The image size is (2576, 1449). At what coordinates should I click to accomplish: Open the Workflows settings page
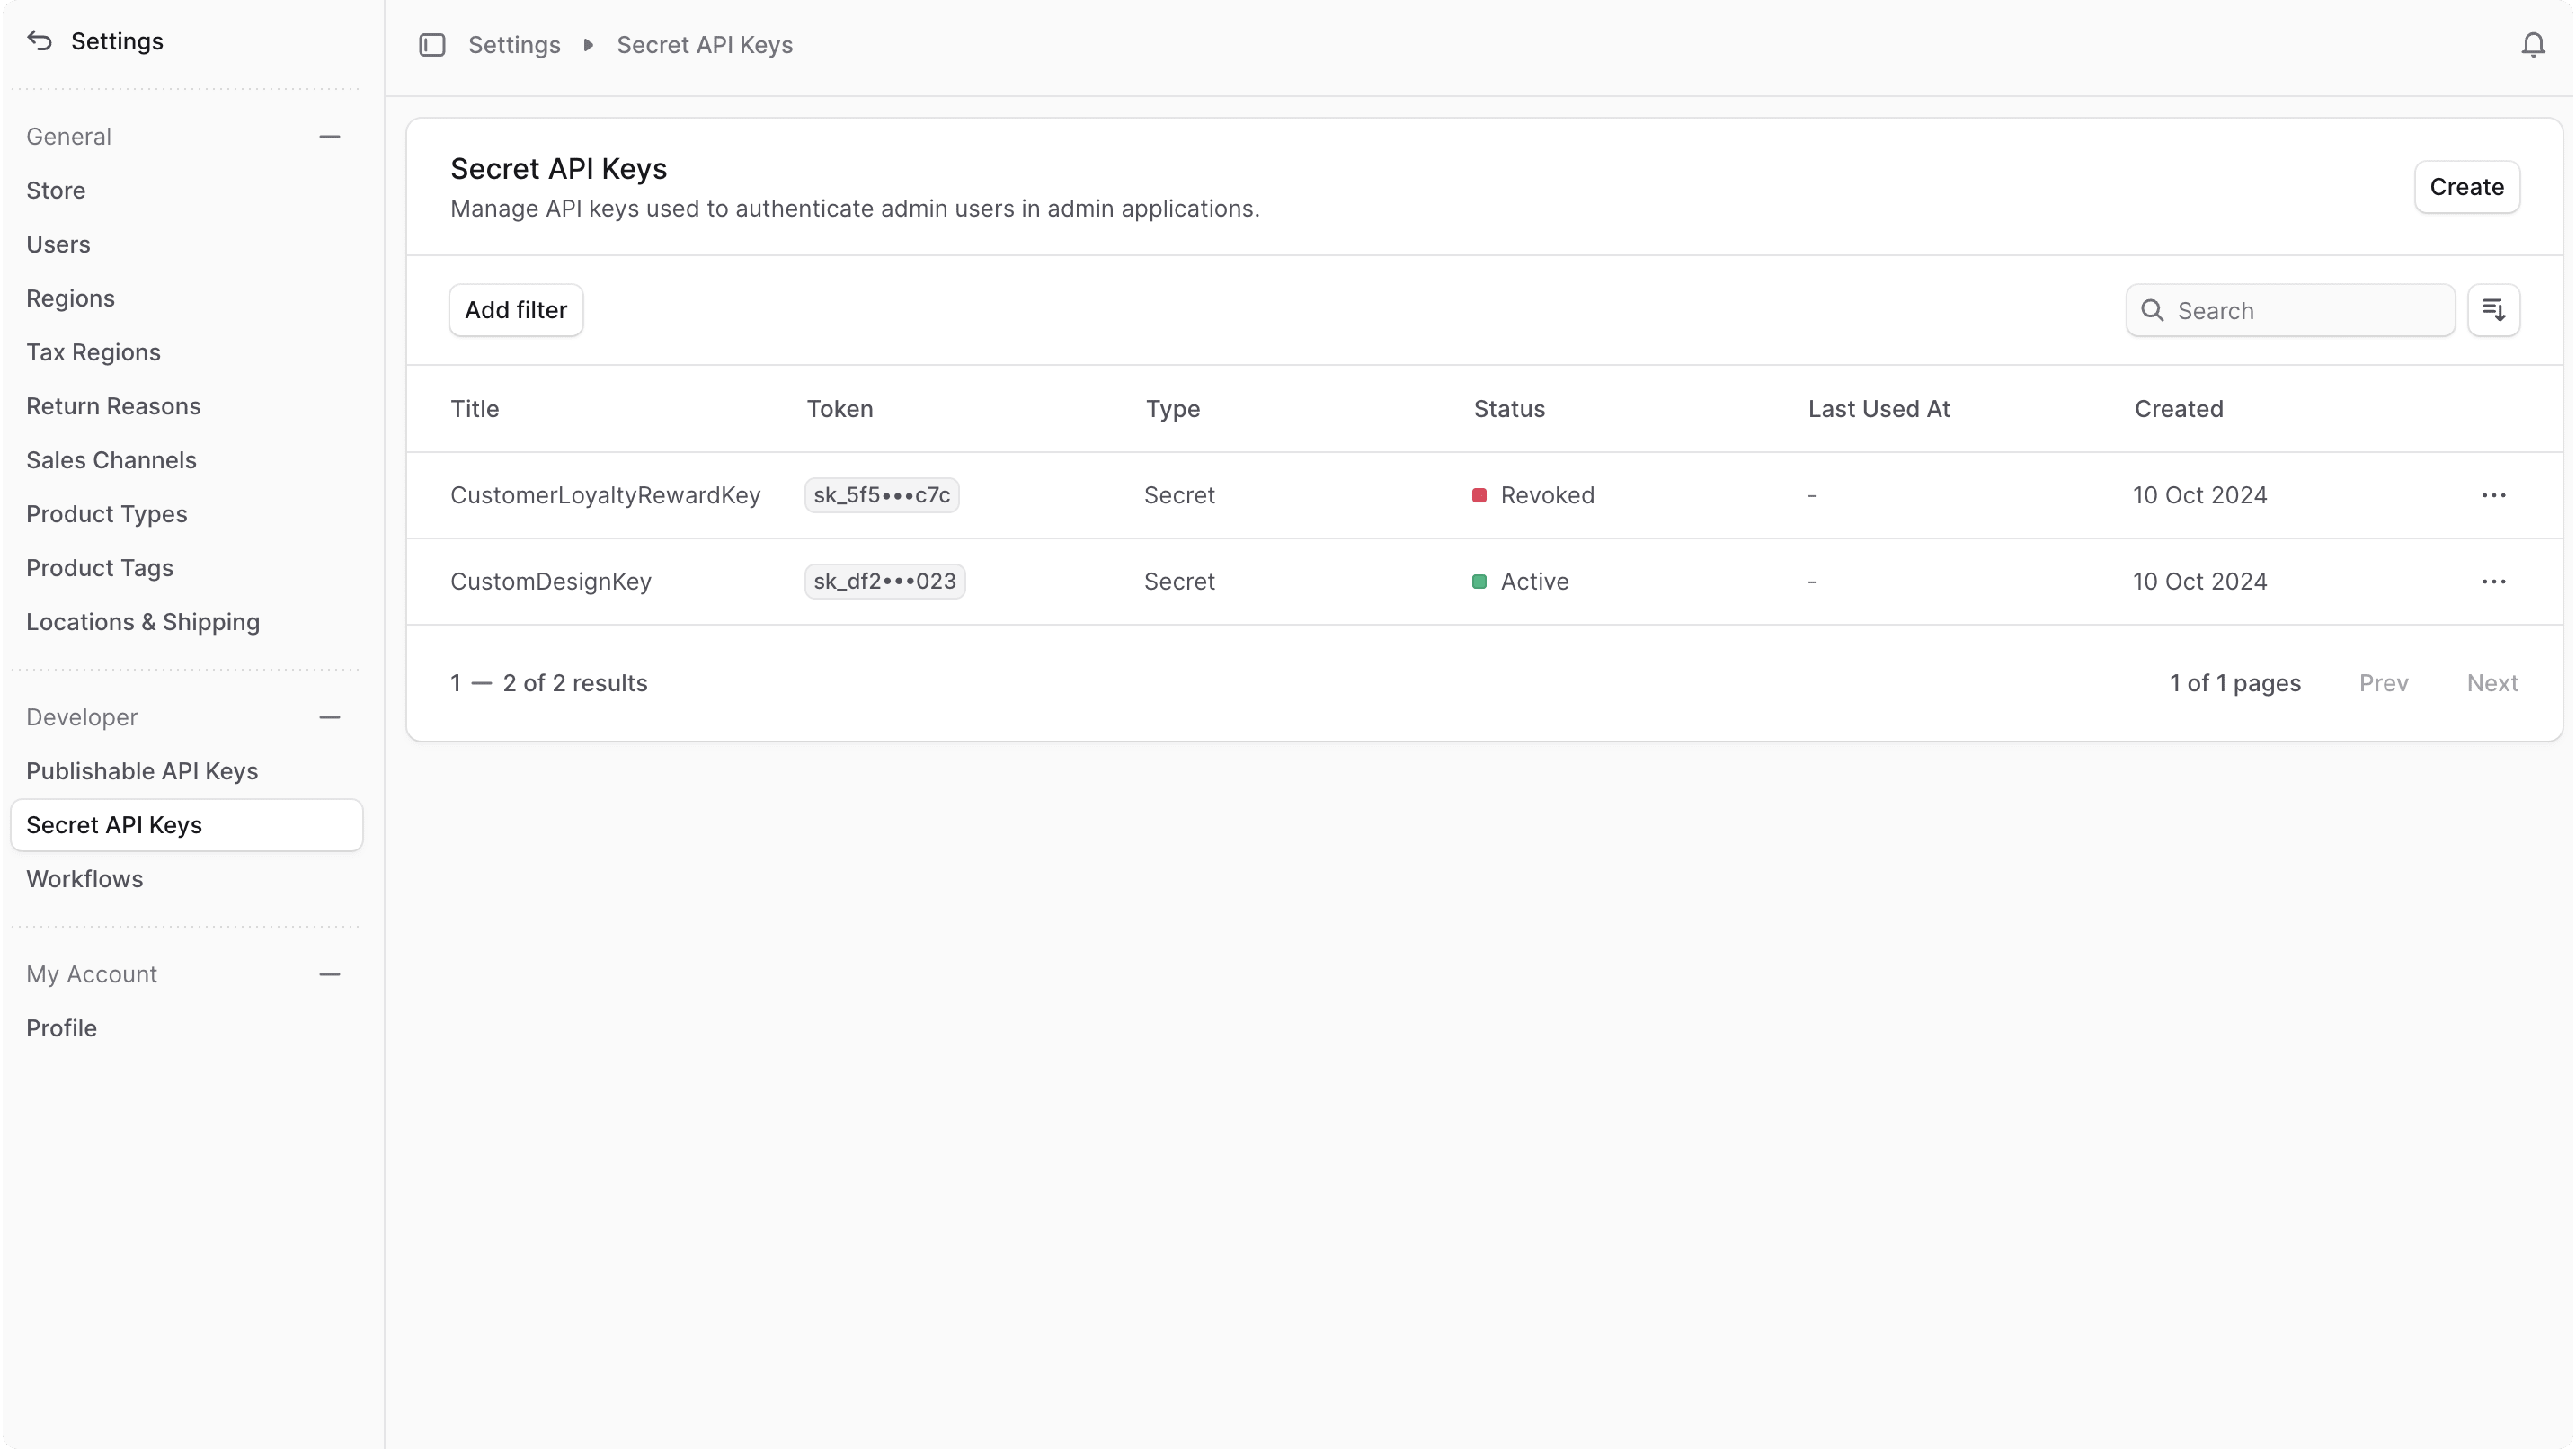coord(85,879)
